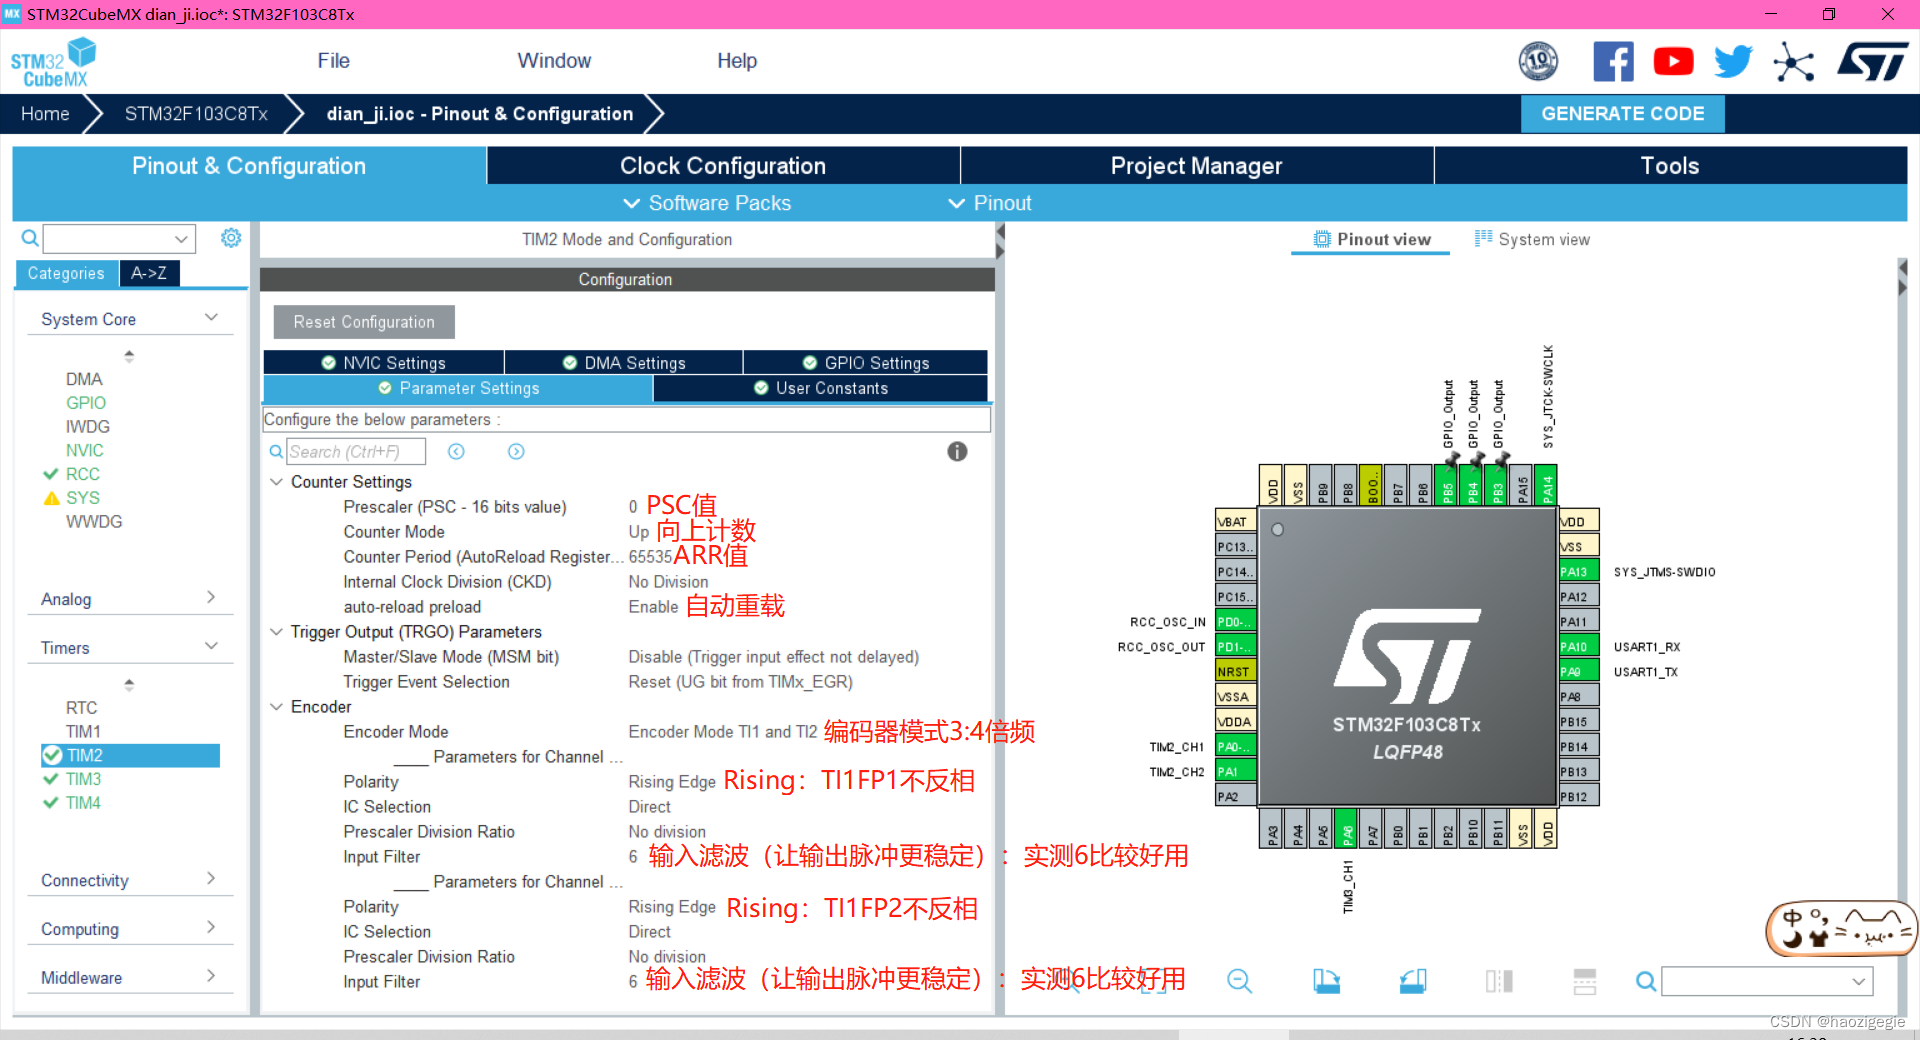The width and height of the screenshot is (1920, 1040).
Task: Open the Window menu
Action: (554, 61)
